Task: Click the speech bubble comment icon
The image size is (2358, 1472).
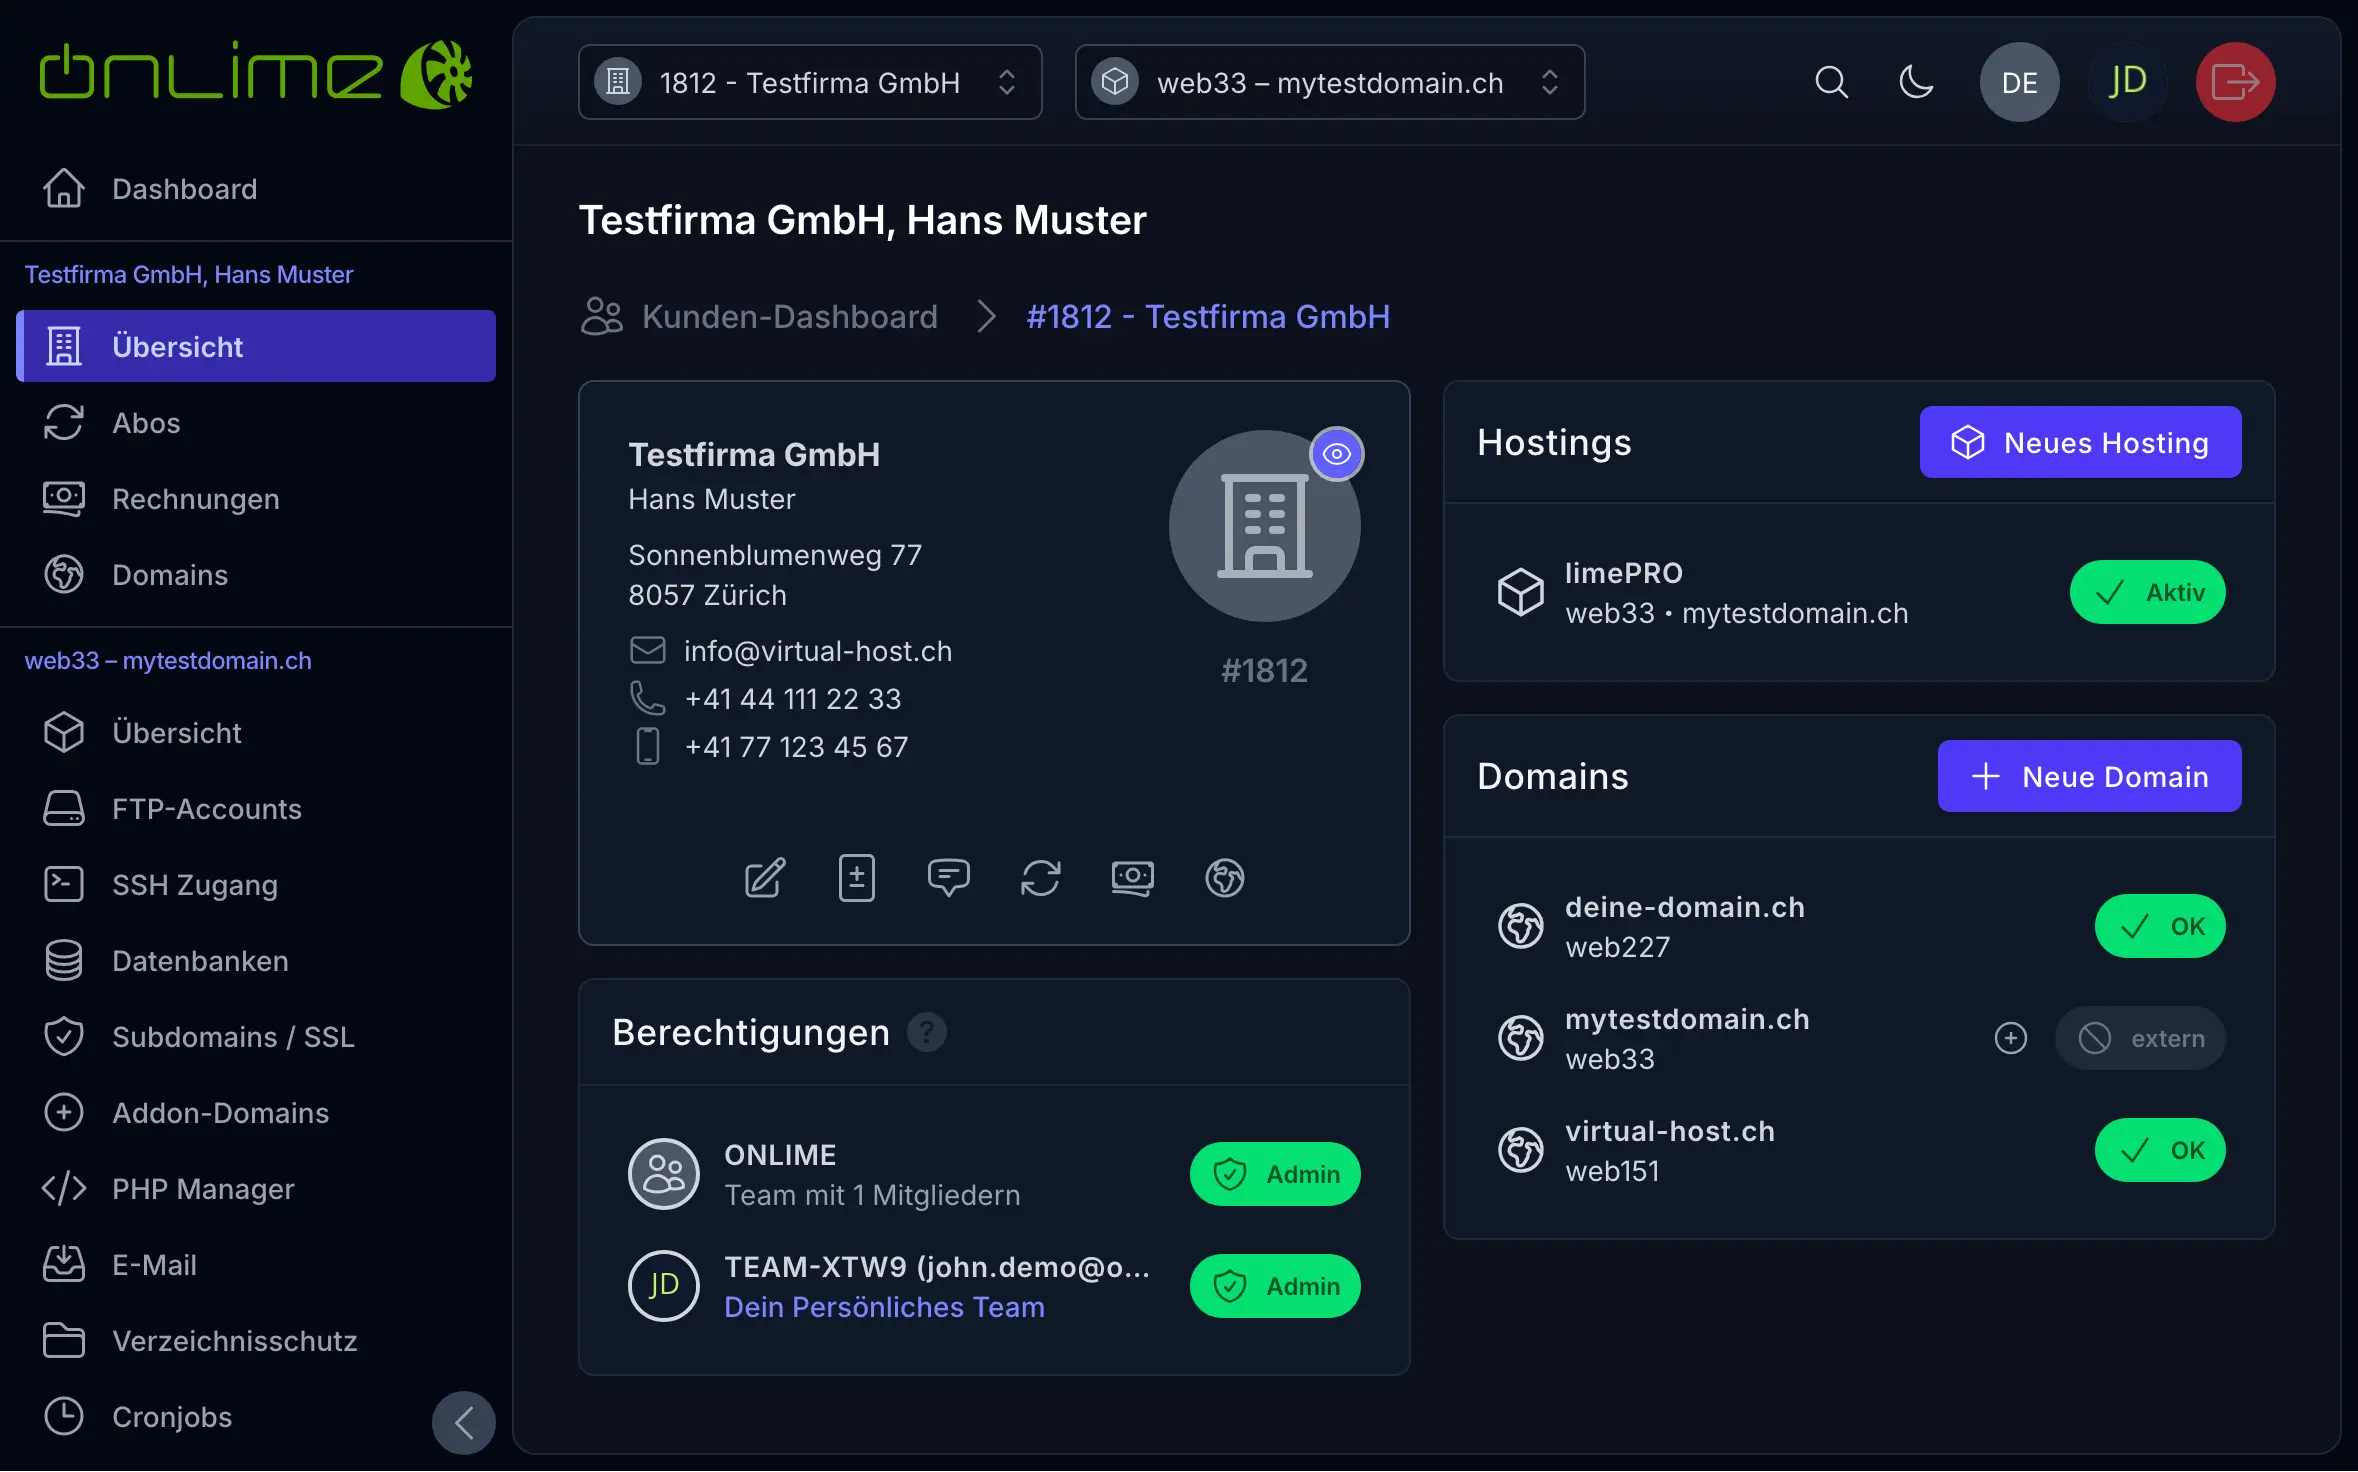Action: coord(948,878)
